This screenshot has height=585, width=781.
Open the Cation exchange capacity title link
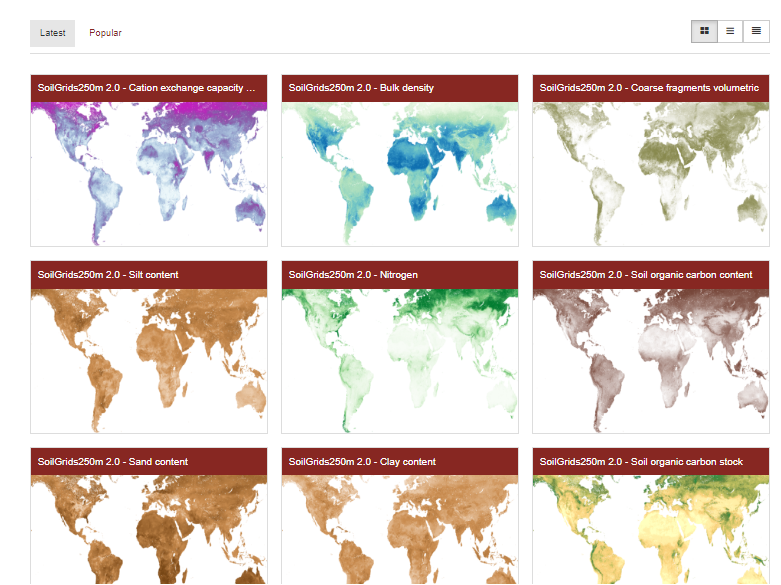click(x=146, y=88)
